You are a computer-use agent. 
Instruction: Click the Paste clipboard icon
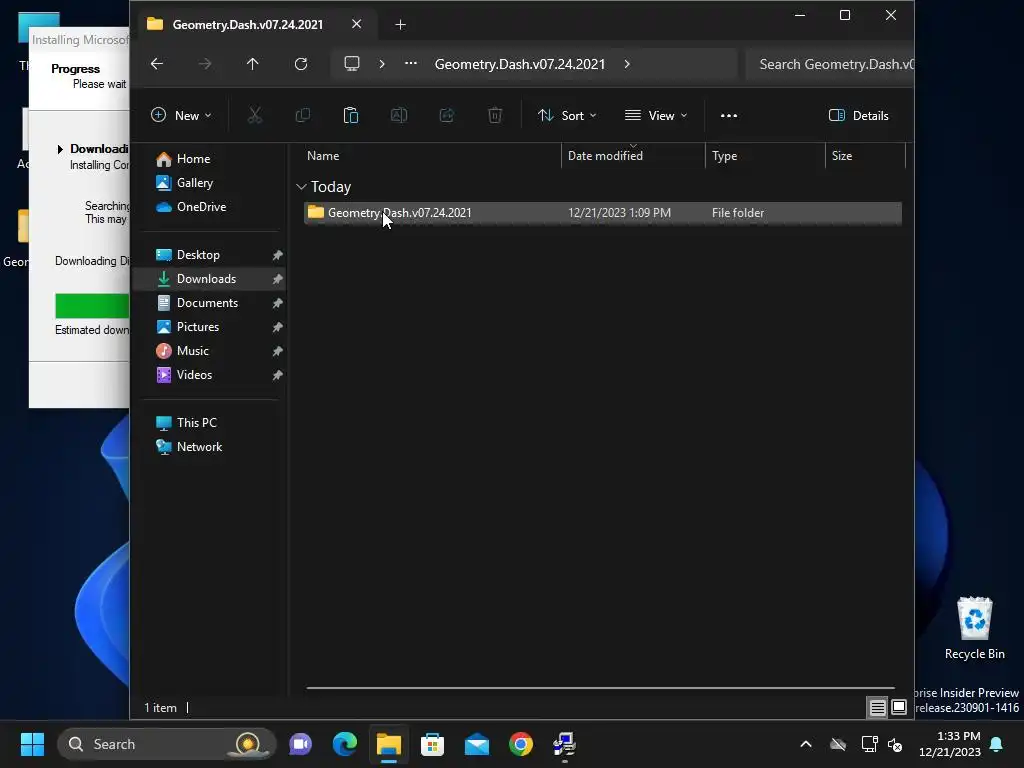(351, 116)
